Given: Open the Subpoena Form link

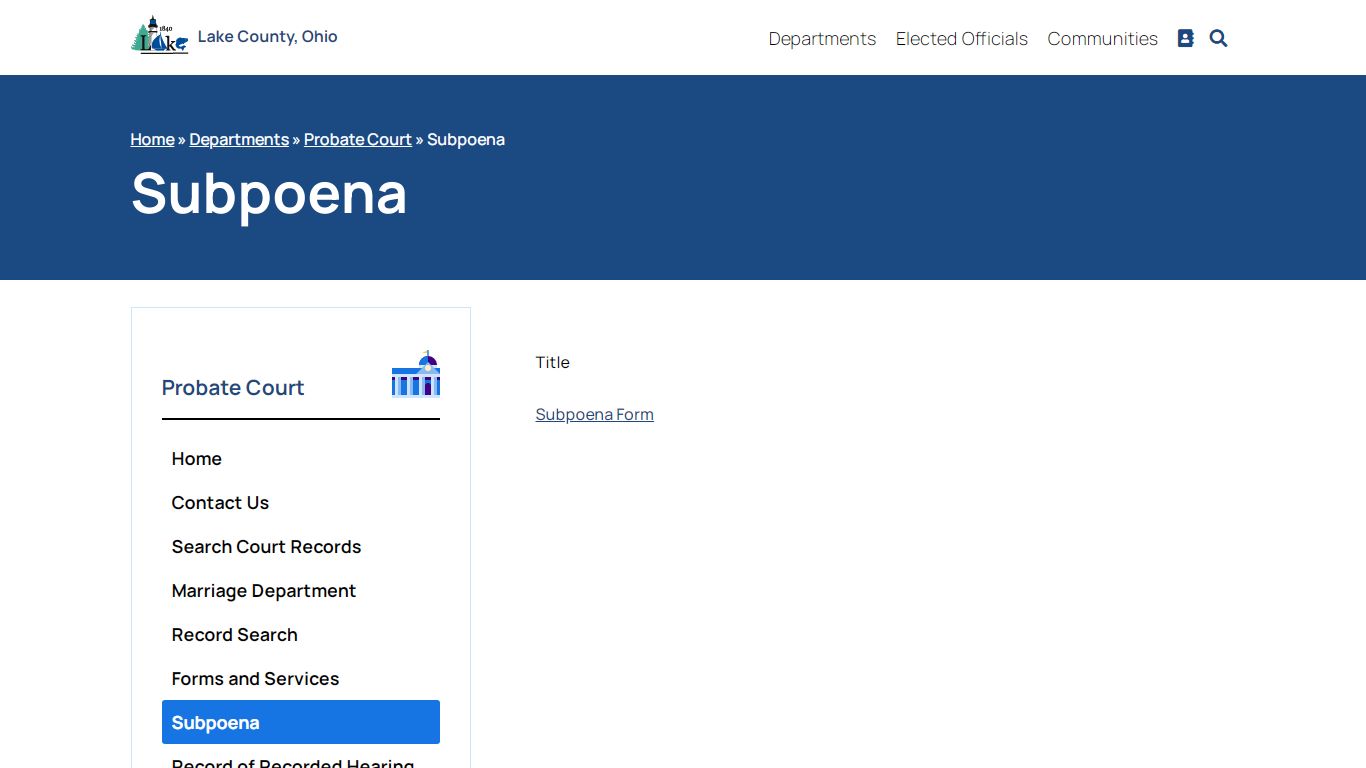Looking at the screenshot, I should 594,414.
